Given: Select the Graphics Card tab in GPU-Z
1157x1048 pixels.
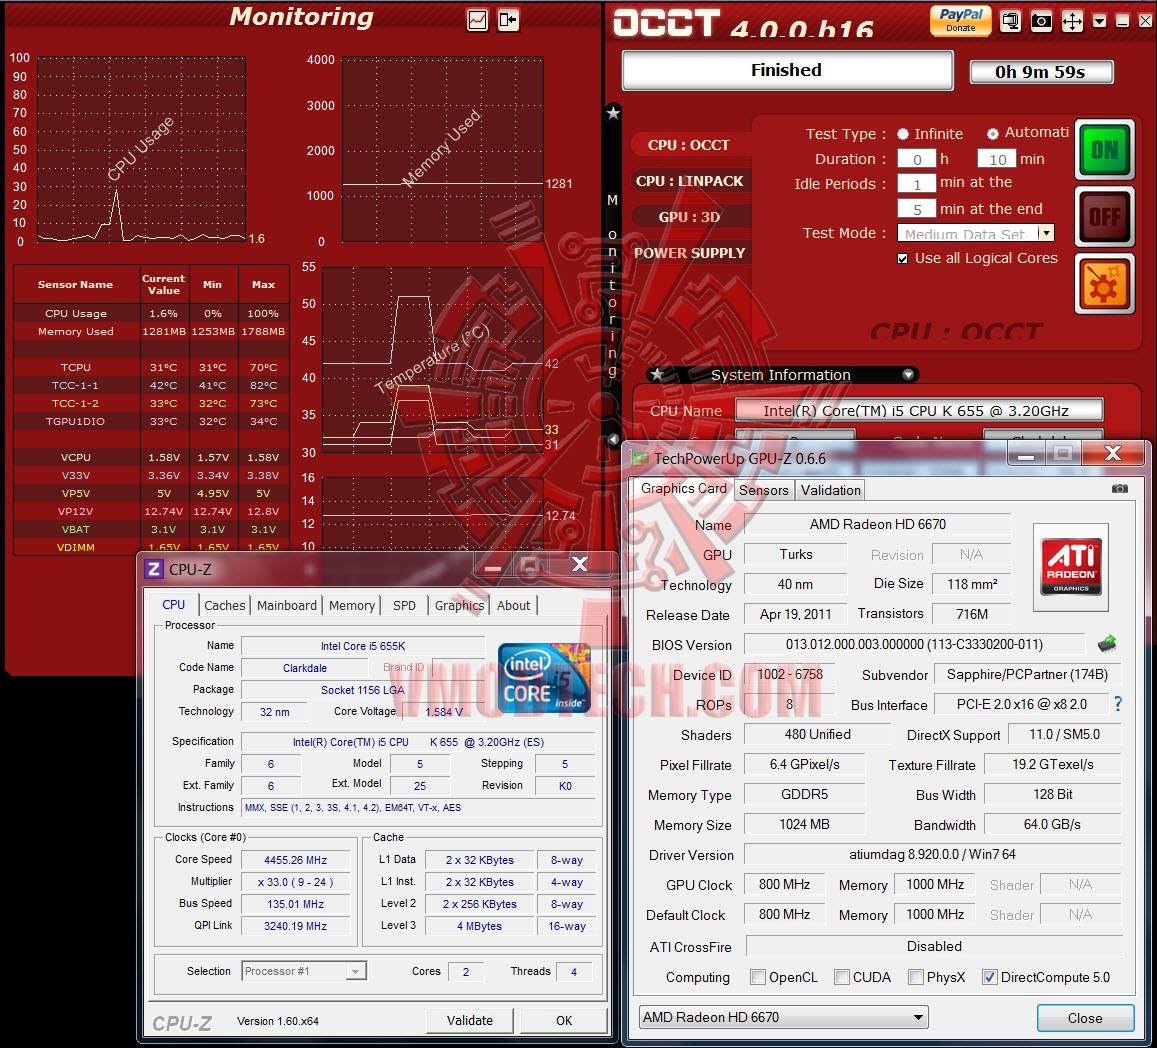Looking at the screenshot, I should tap(683, 489).
